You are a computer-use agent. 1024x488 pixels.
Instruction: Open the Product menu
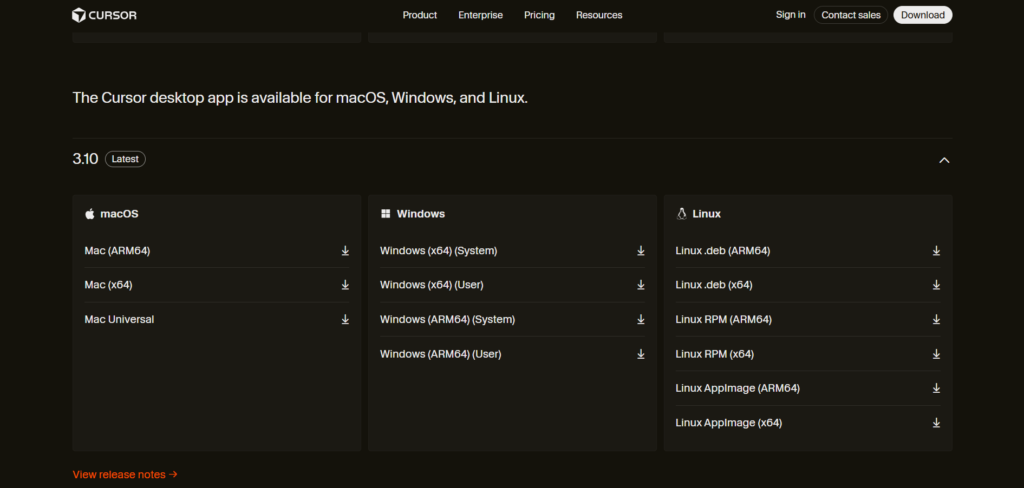[x=420, y=15]
